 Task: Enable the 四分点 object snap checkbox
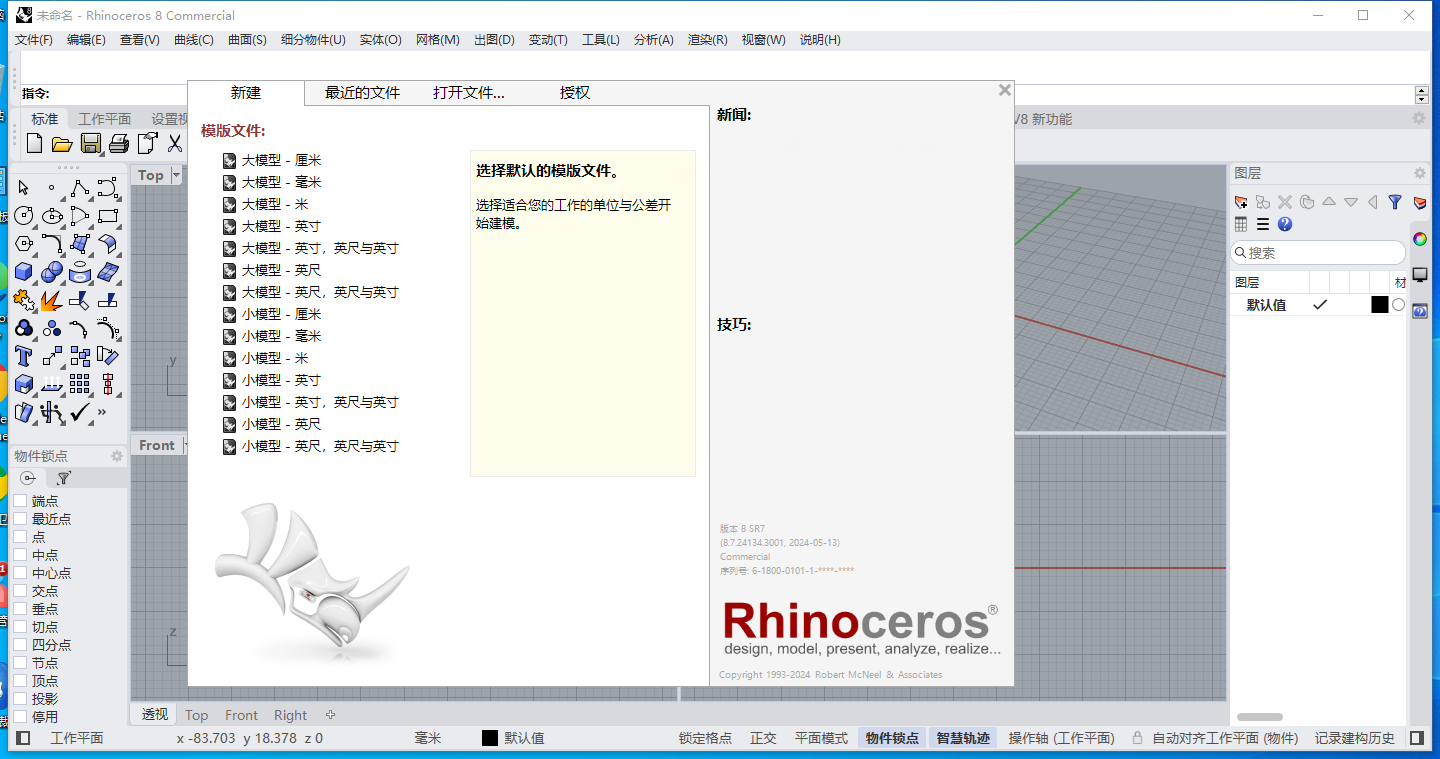(20, 645)
